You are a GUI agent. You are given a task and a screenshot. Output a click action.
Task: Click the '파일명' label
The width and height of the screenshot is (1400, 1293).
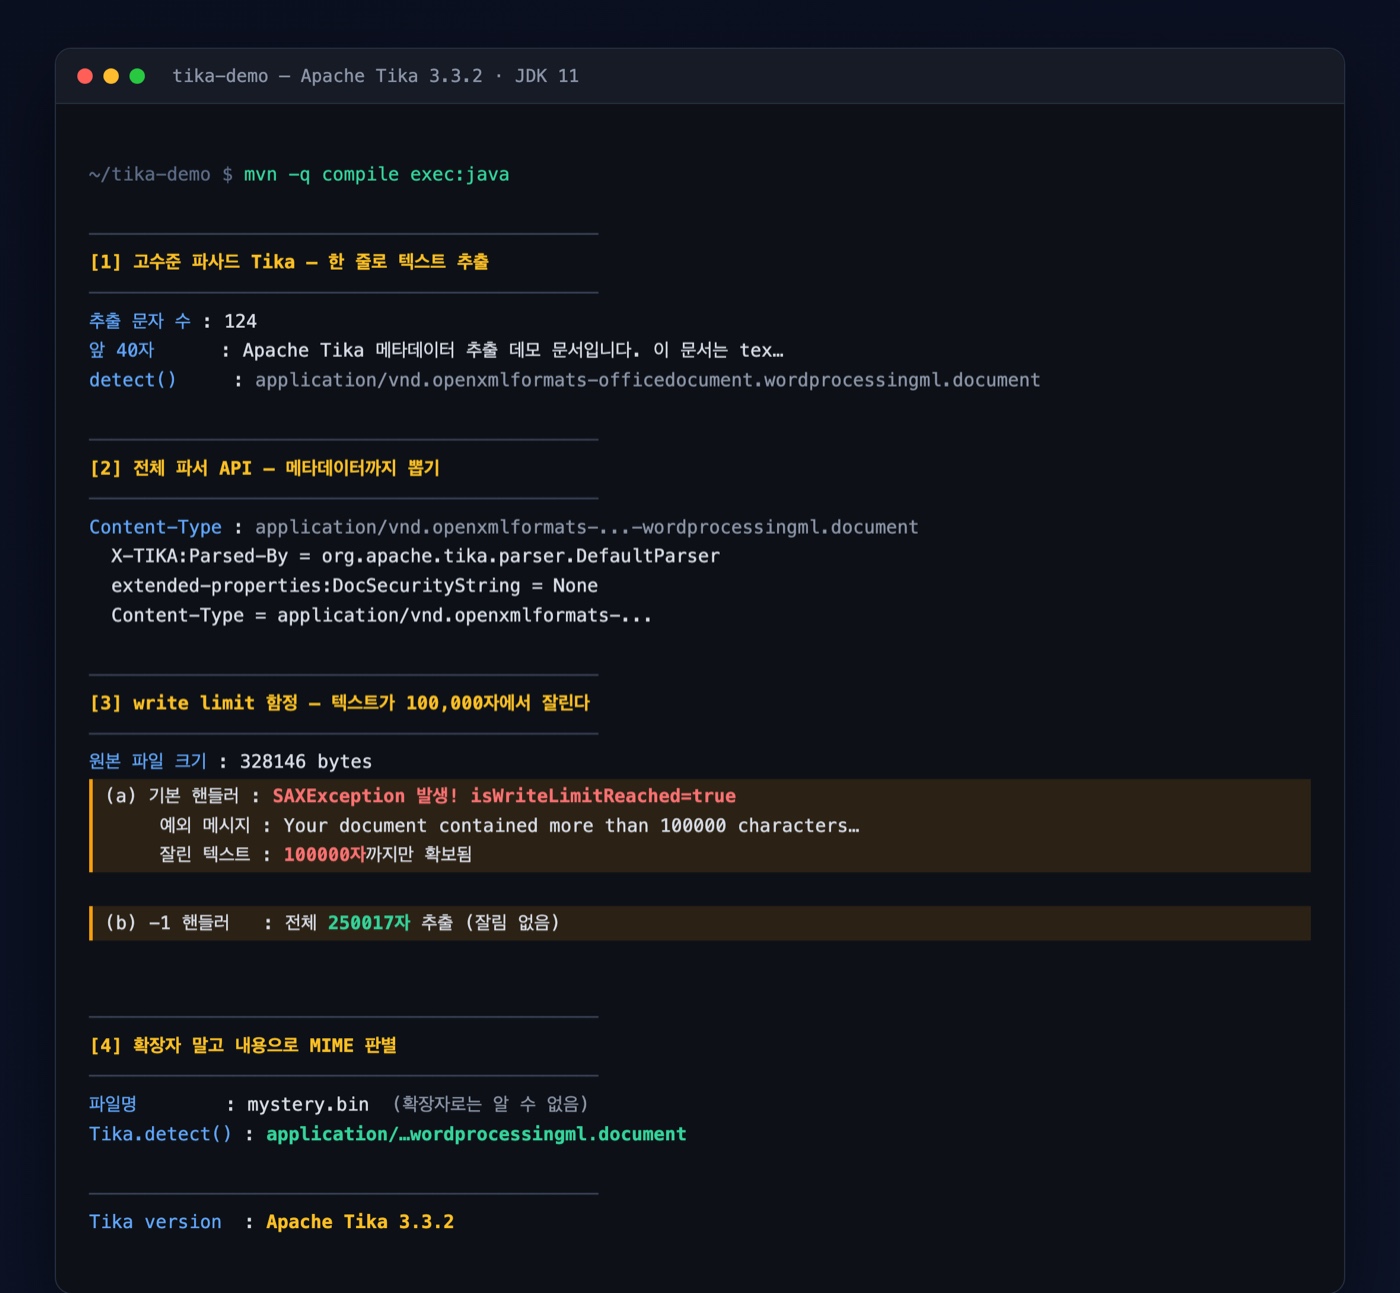(113, 1104)
